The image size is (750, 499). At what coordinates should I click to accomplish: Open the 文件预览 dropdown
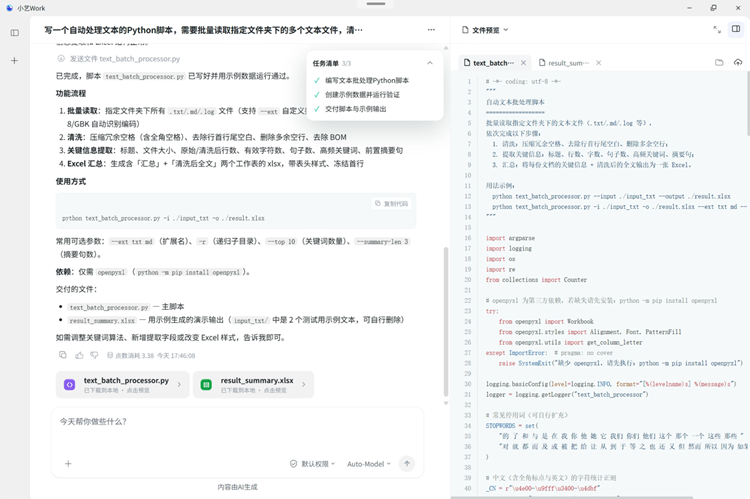point(485,30)
